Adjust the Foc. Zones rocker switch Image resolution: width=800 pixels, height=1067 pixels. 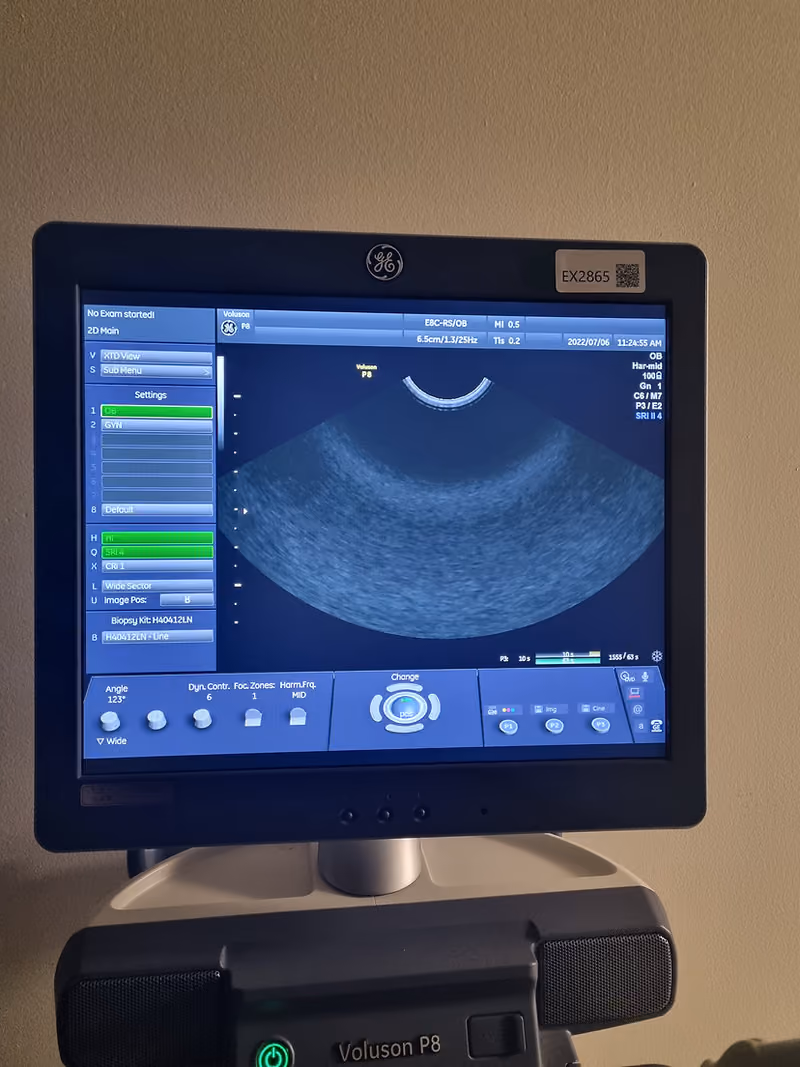(x=253, y=717)
